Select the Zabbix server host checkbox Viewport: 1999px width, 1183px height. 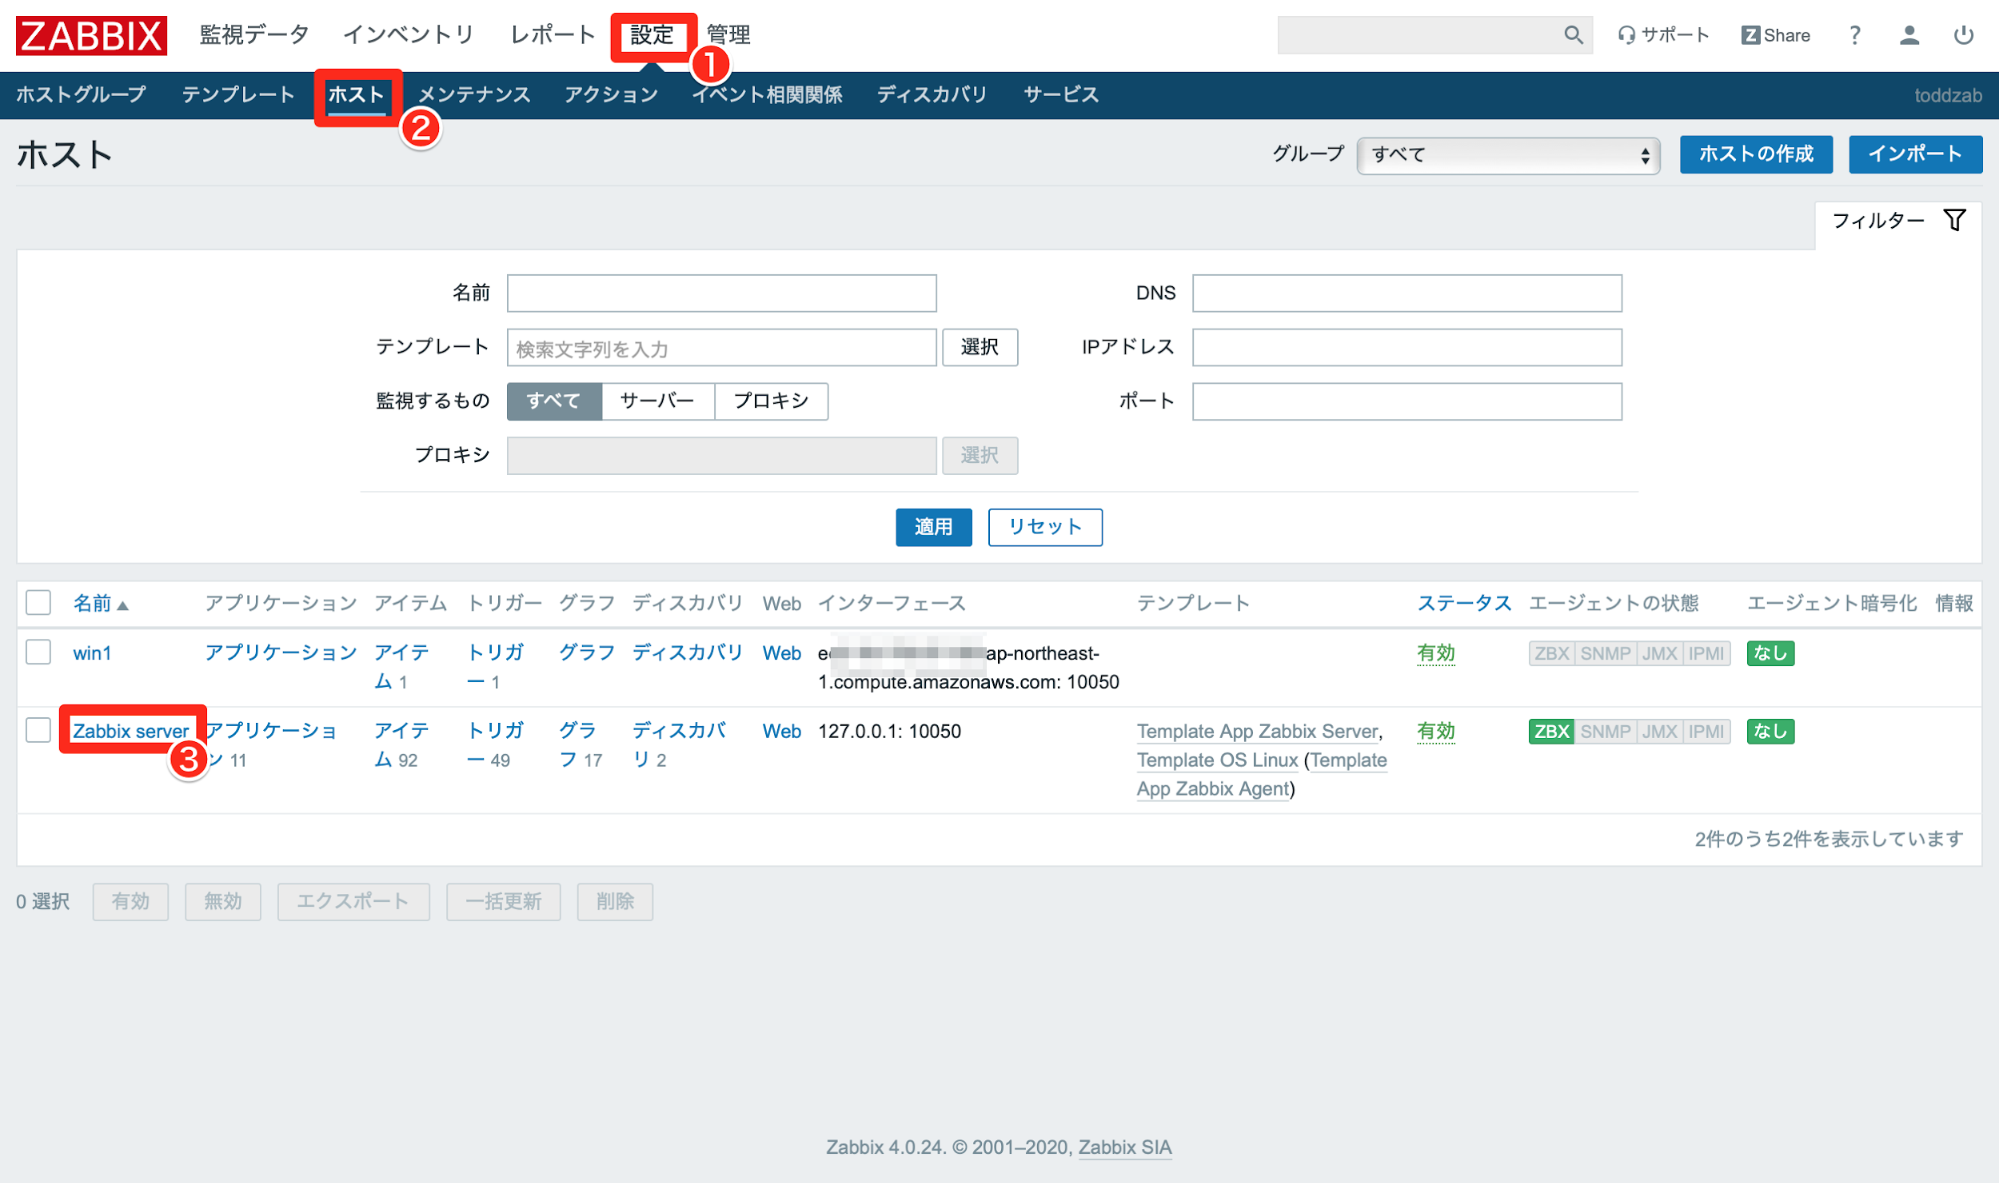(38, 730)
